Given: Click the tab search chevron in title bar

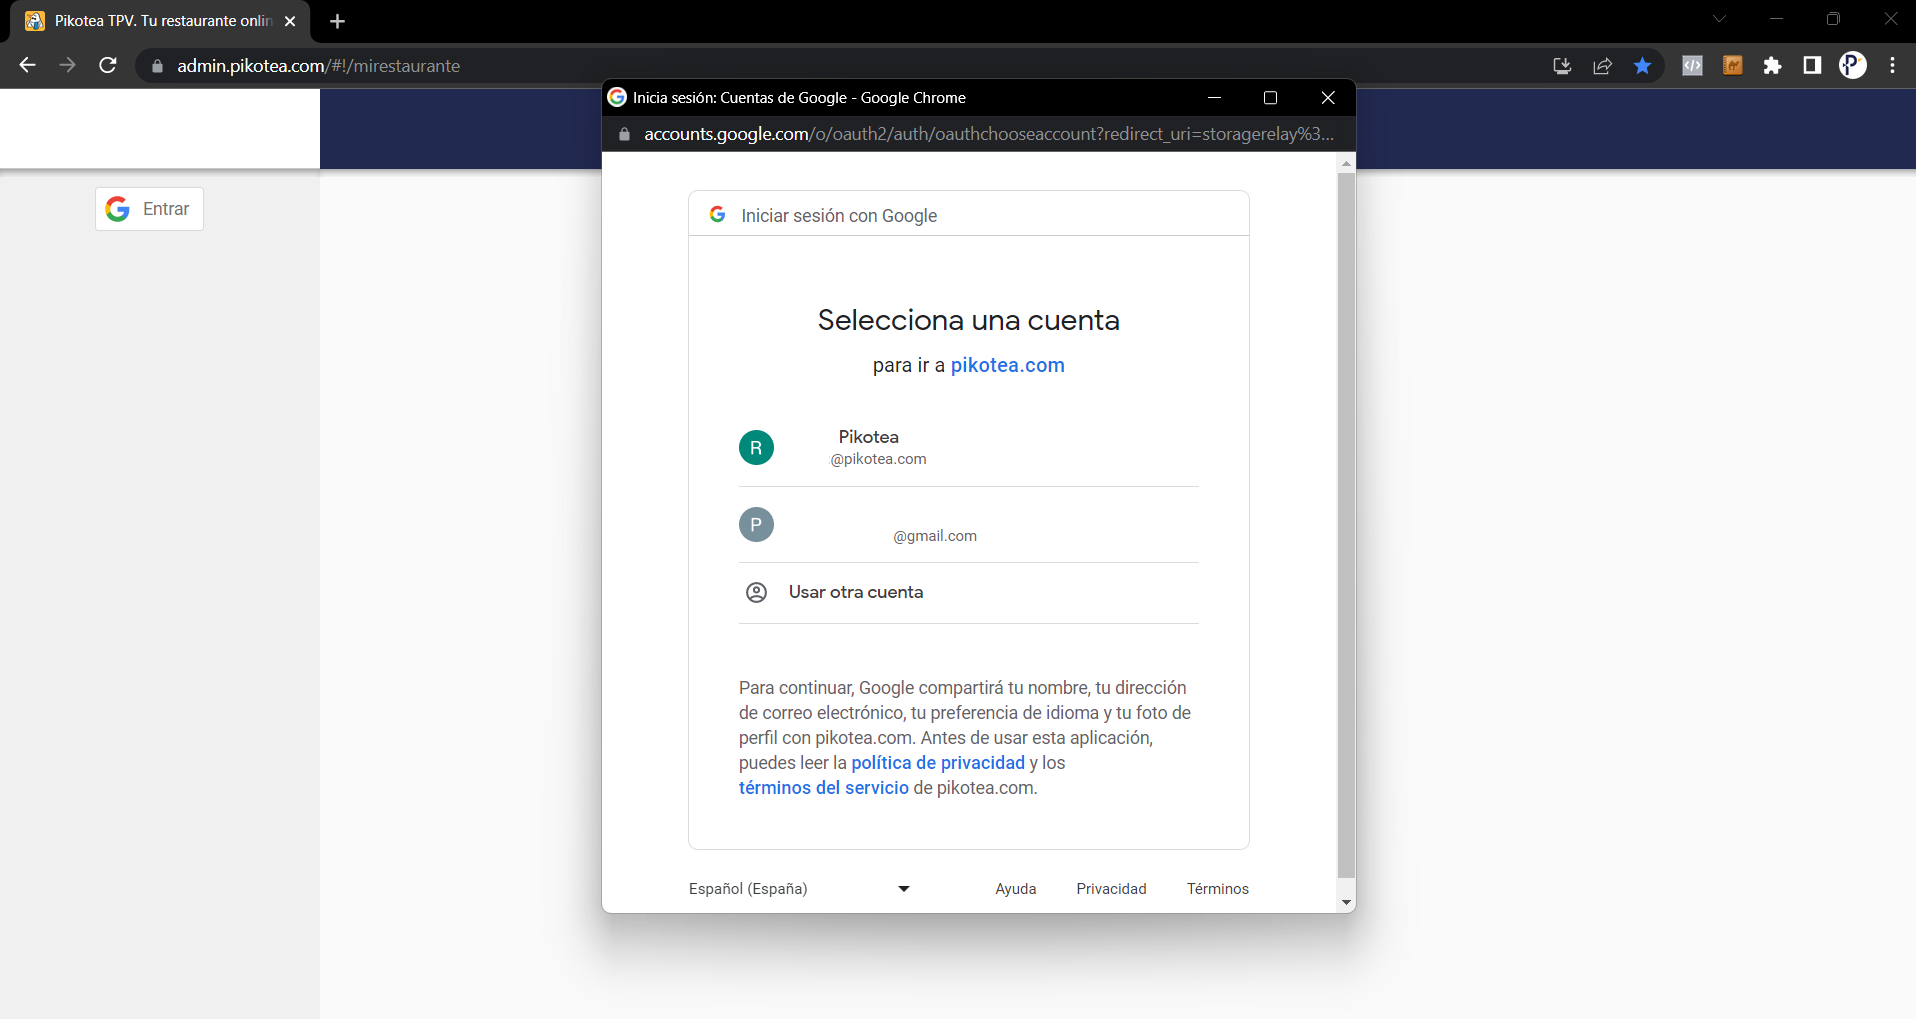Looking at the screenshot, I should [x=1719, y=19].
